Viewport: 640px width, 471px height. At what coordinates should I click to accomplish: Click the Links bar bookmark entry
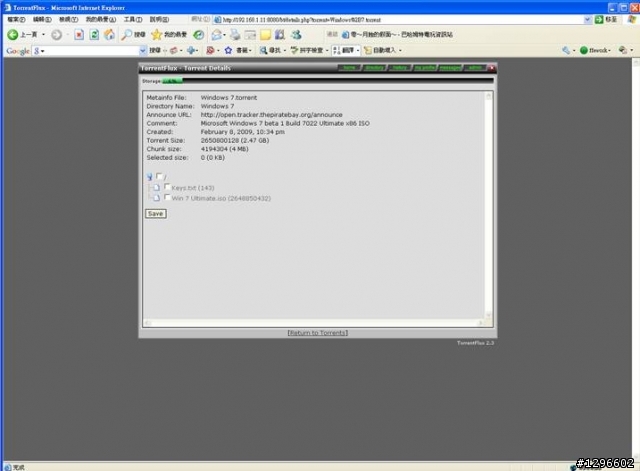(398, 35)
